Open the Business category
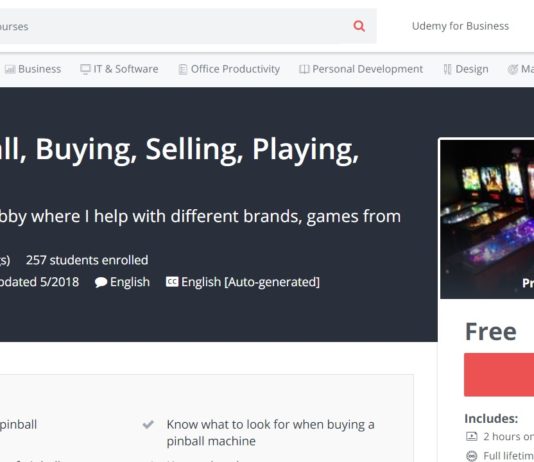Image resolution: width=534 pixels, height=462 pixels. [33, 69]
